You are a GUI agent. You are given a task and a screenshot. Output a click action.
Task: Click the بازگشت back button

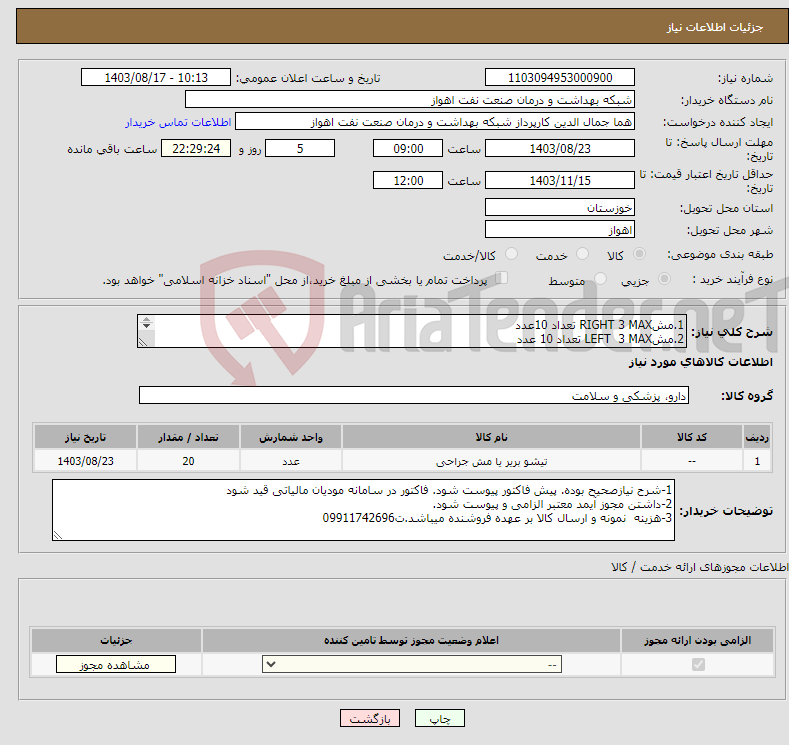pyautogui.click(x=370, y=718)
